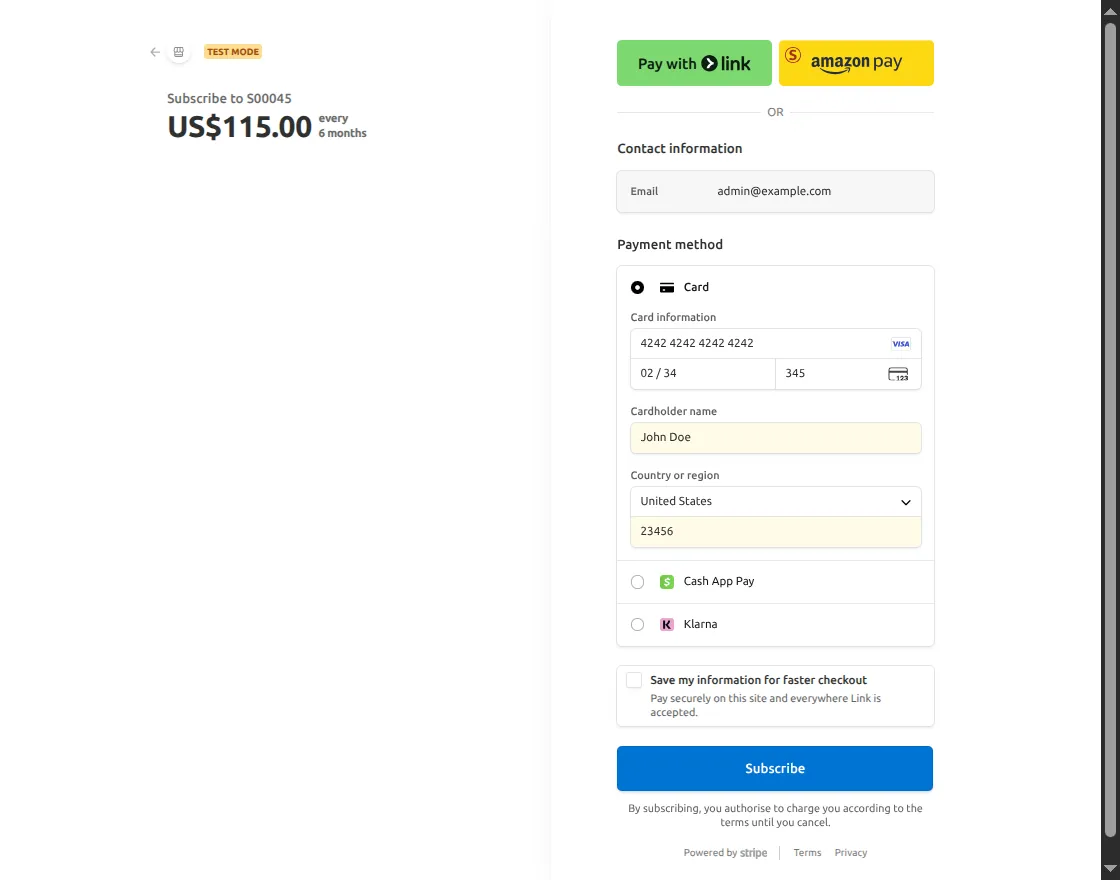This screenshot has width=1120, height=880.
Task: Click the pink Klarna K icon
Action: click(666, 624)
